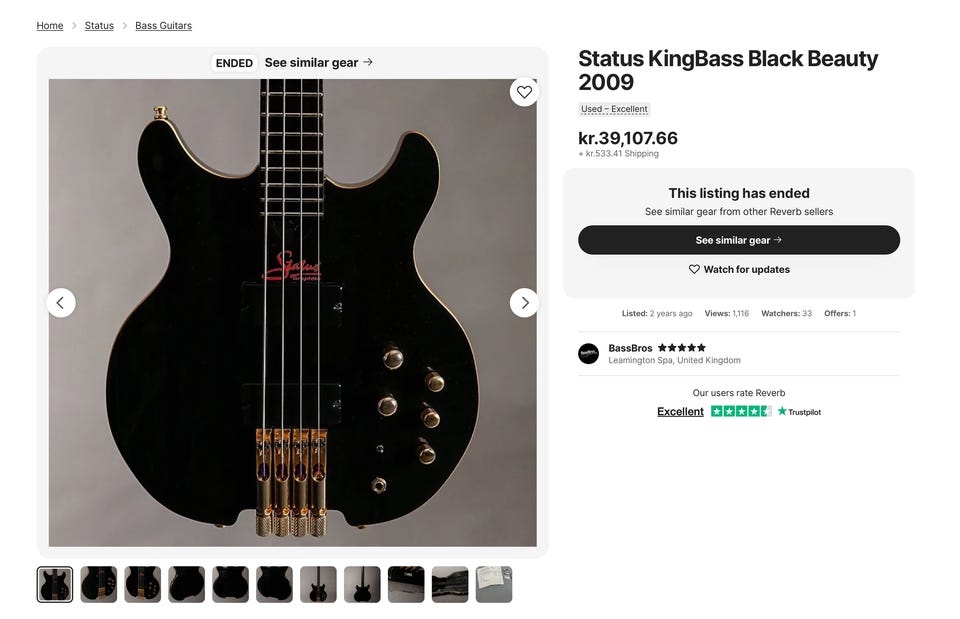Select the last thumbnail showing a paper document
The width and height of the screenshot is (960, 619).
[494, 585]
